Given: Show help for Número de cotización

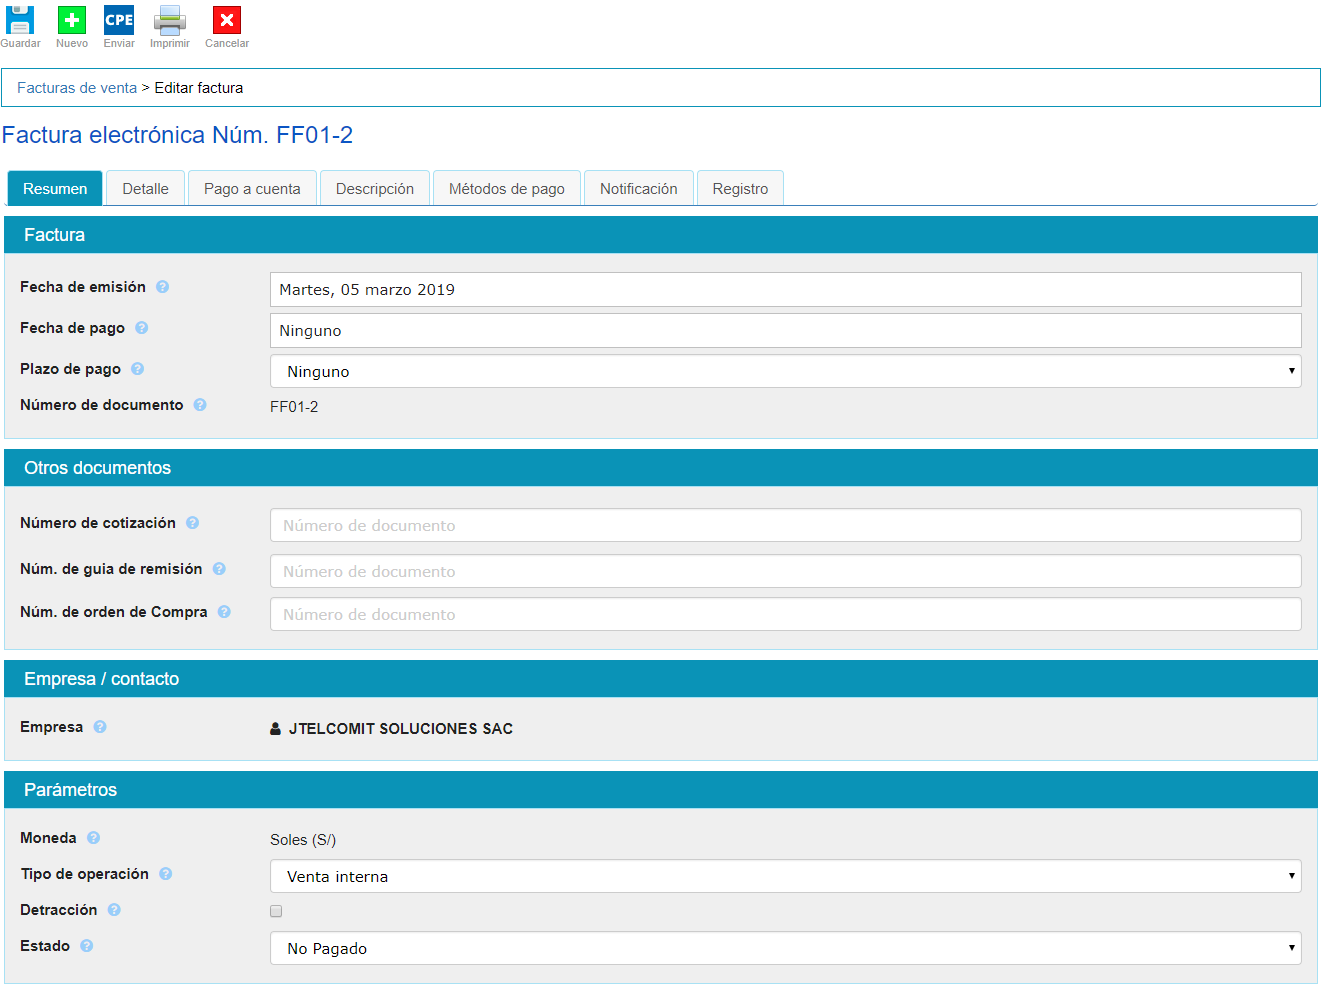Looking at the screenshot, I should click(192, 523).
